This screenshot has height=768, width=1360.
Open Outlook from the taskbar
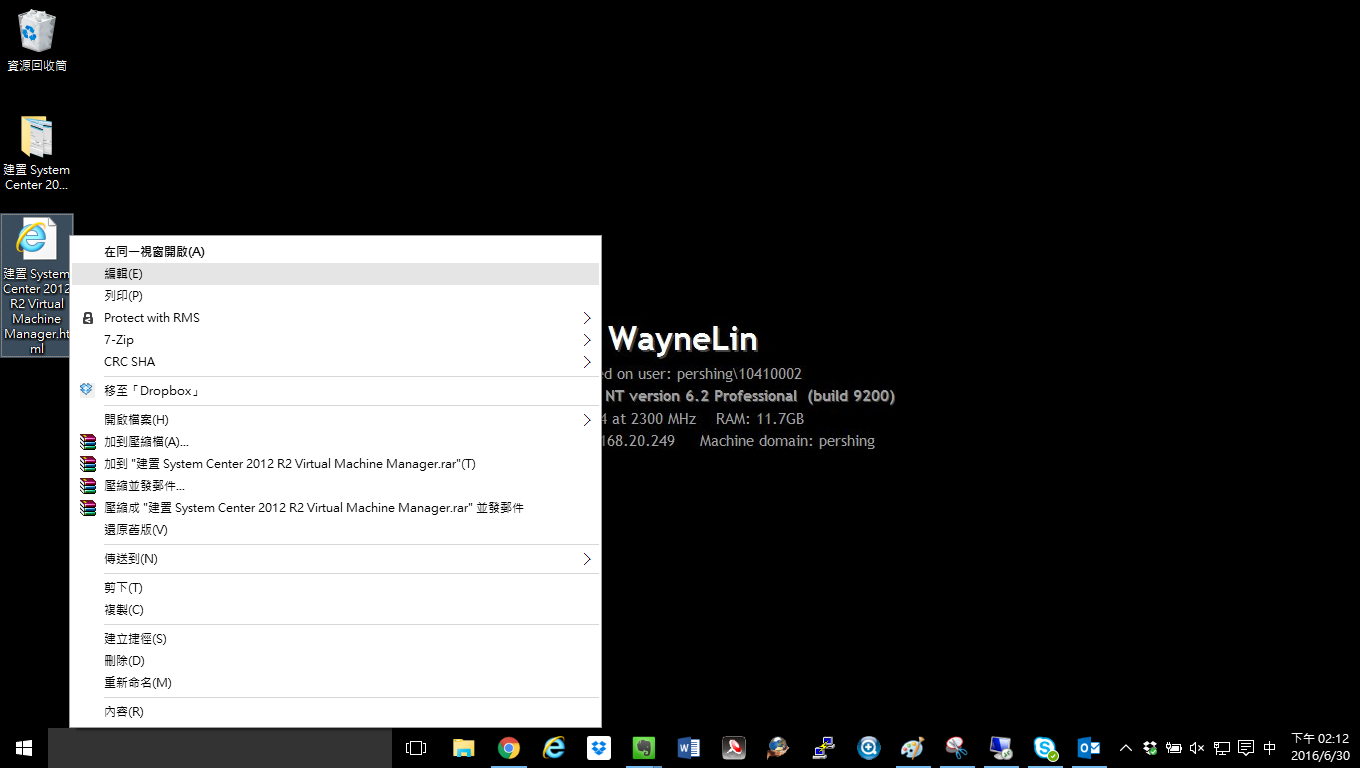click(x=1089, y=748)
